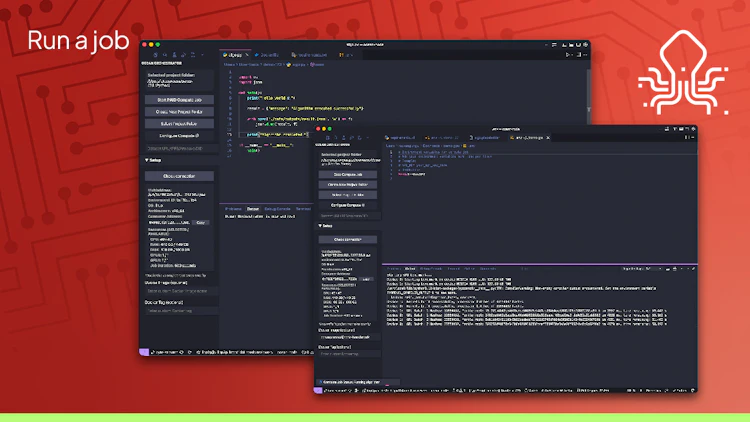Close the algo.py tab in back window

point(247,55)
